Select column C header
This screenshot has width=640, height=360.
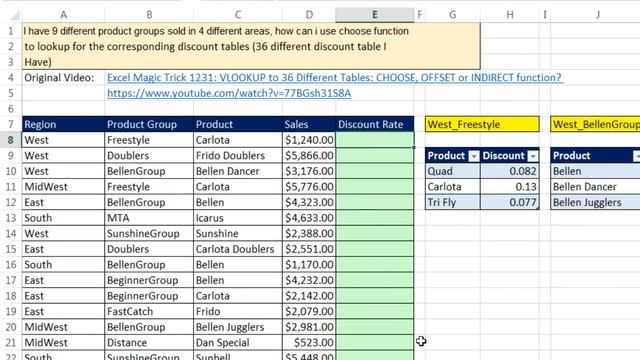238,15
